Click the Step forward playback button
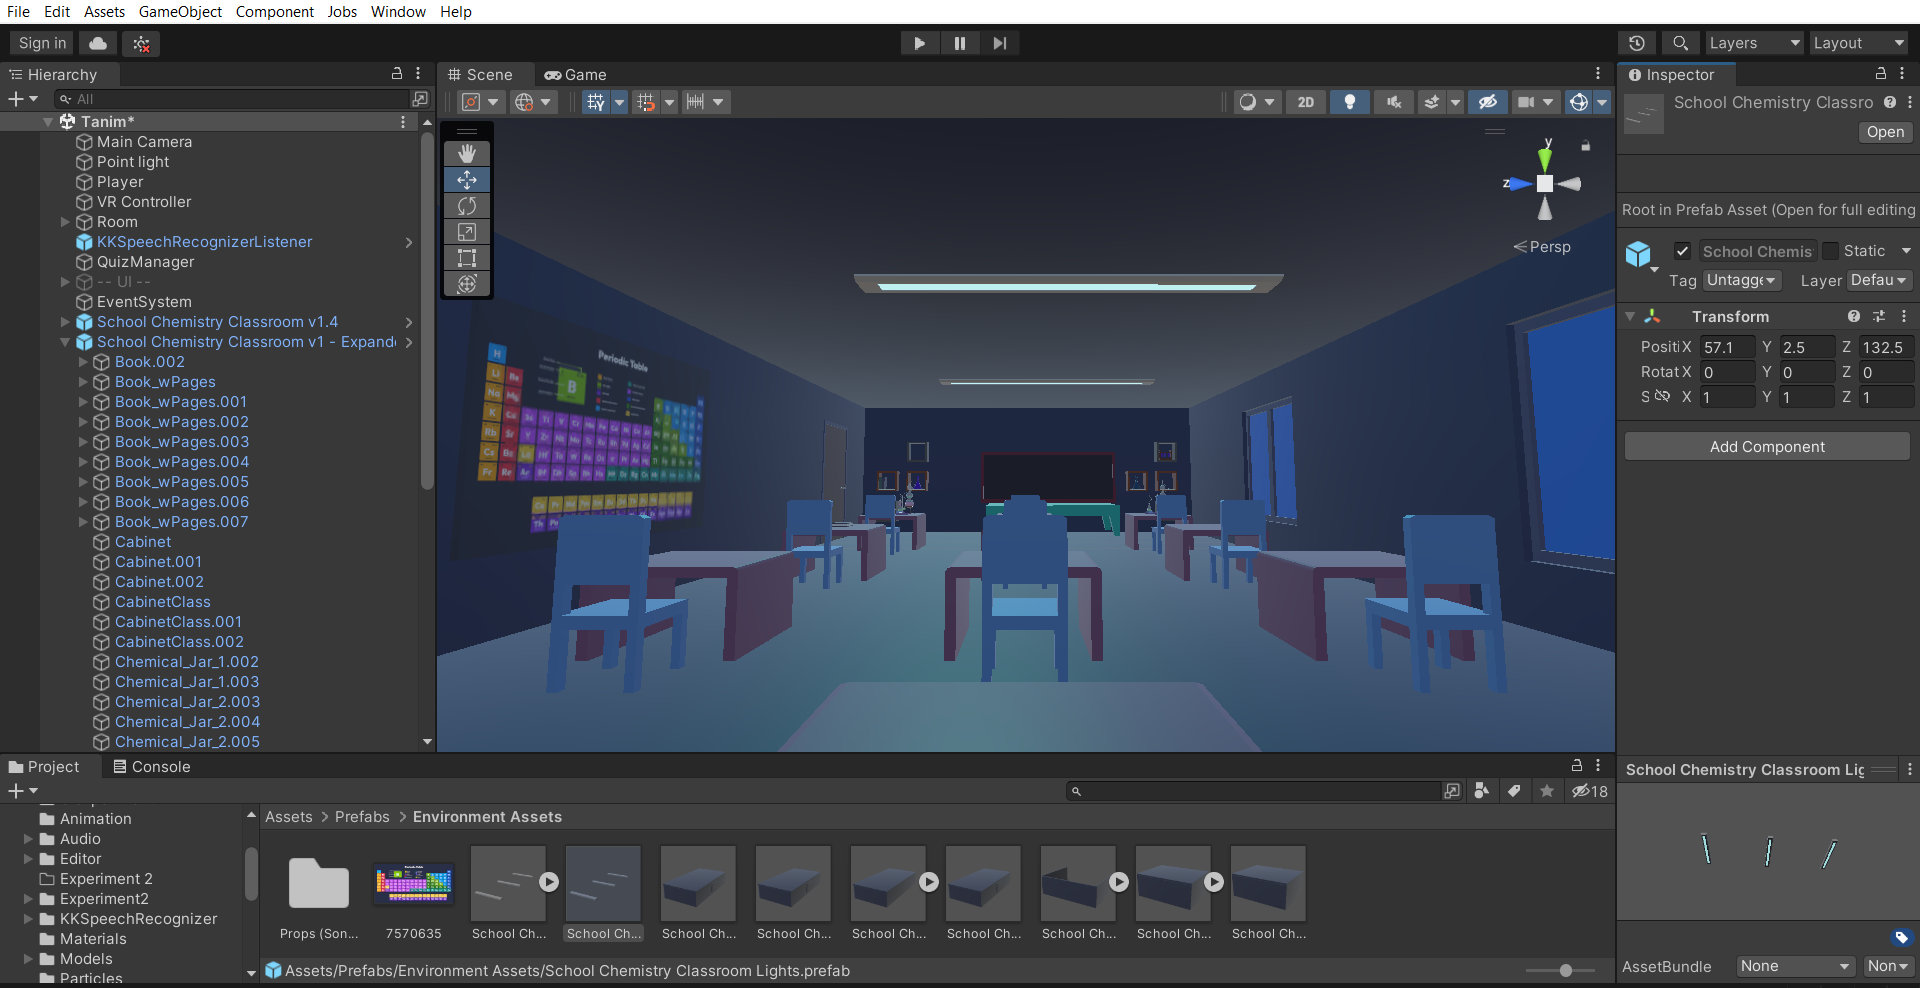The width and height of the screenshot is (1920, 988). click(999, 43)
